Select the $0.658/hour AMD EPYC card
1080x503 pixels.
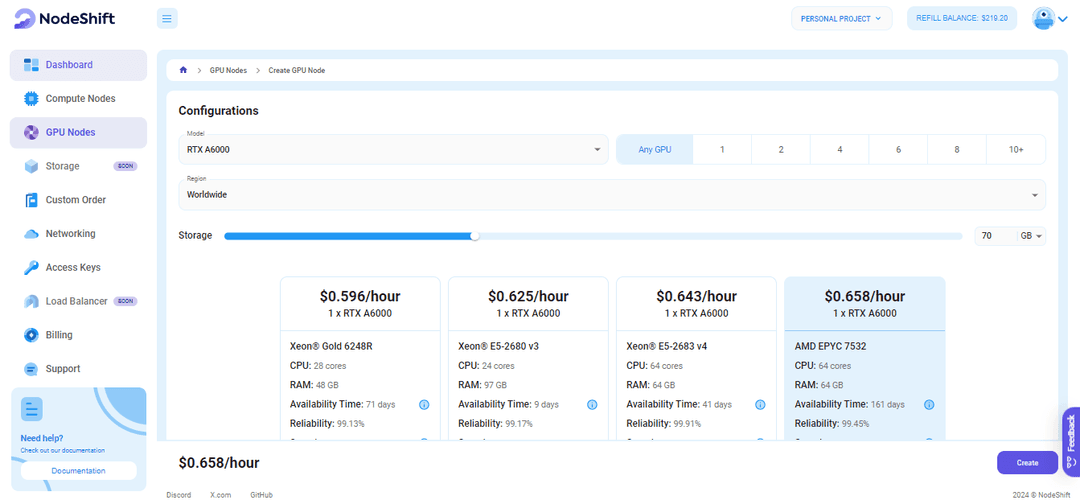click(864, 358)
